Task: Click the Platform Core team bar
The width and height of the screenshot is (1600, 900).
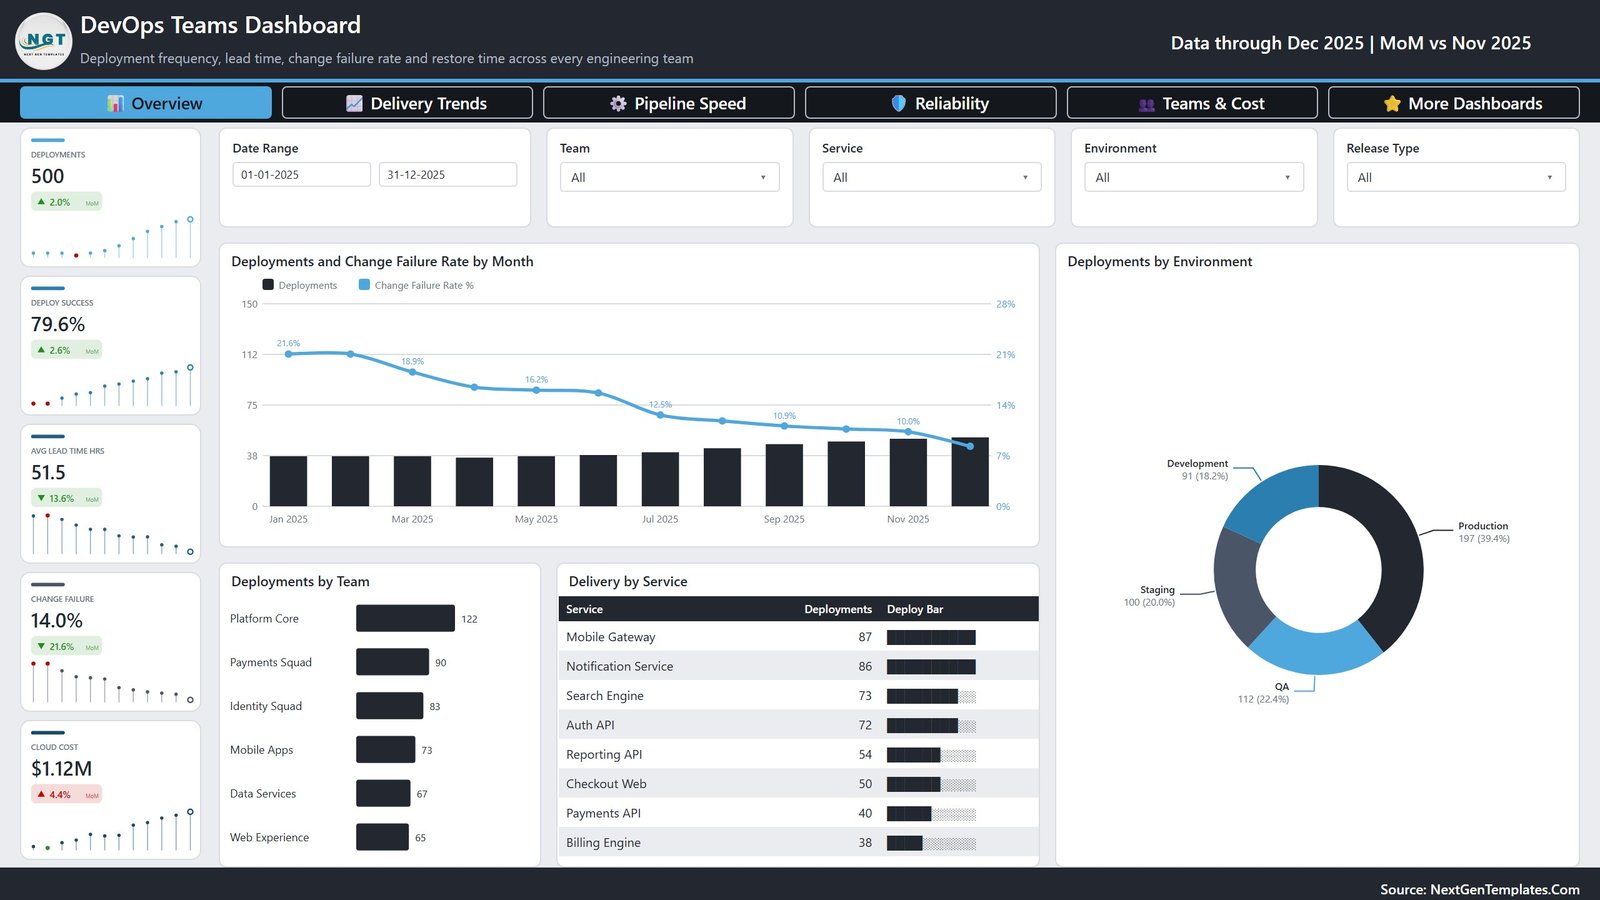Action: 405,618
